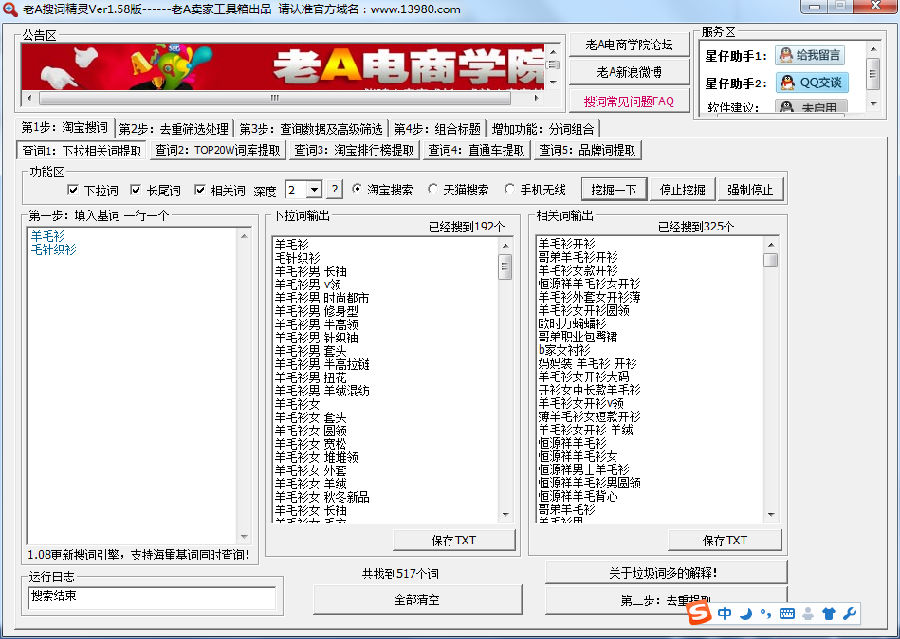Select the 手机无线 radio button
Screen dimensions: 900x639
509,189
